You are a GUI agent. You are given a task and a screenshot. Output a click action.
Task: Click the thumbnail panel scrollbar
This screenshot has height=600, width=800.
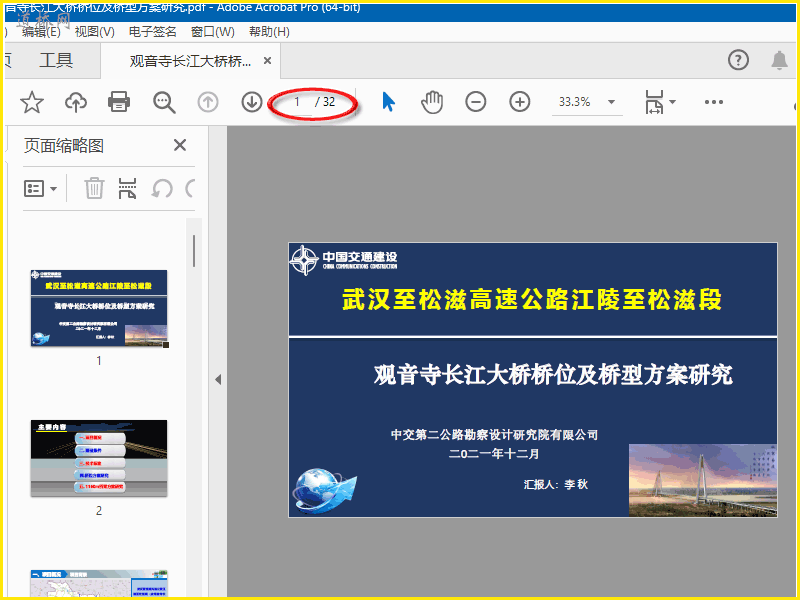point(193,251)
